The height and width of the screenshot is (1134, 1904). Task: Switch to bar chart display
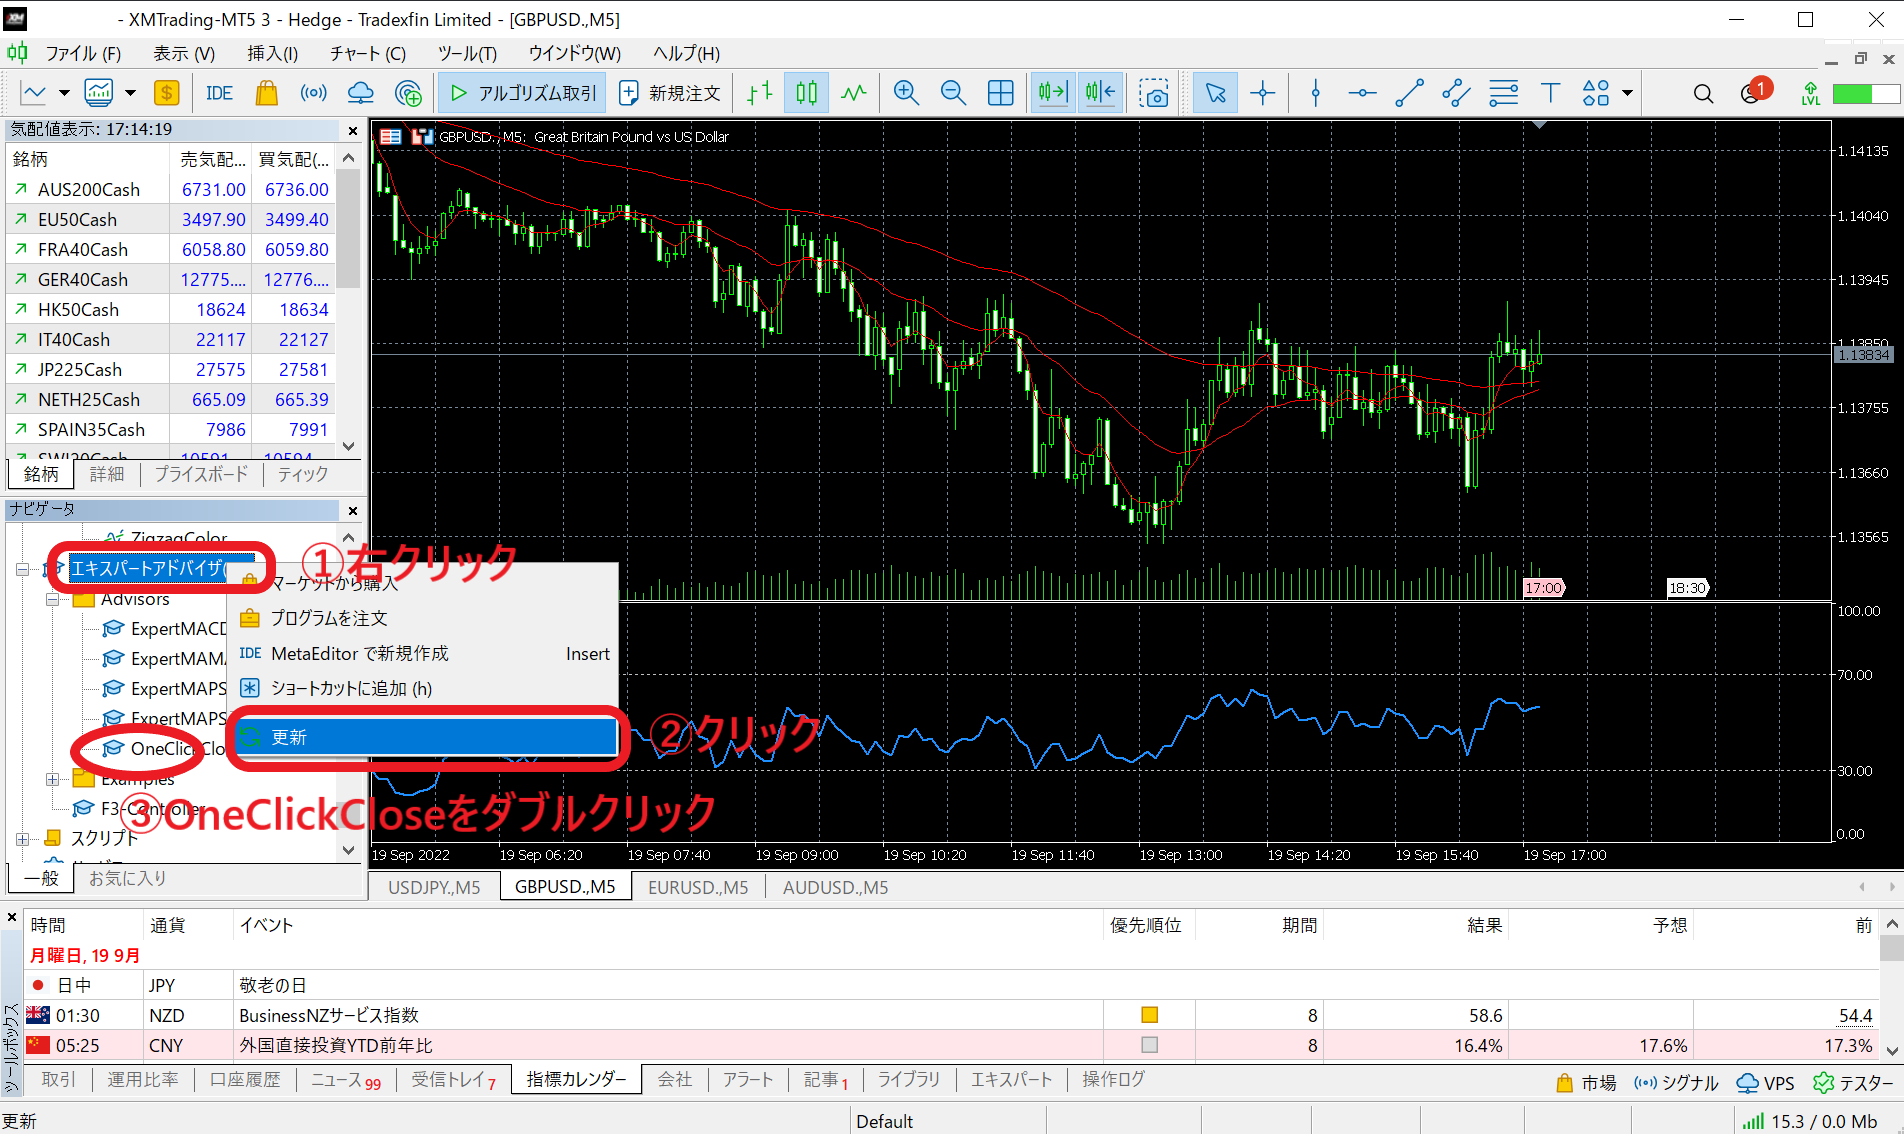pyautogui.click(x=760, y=93)
